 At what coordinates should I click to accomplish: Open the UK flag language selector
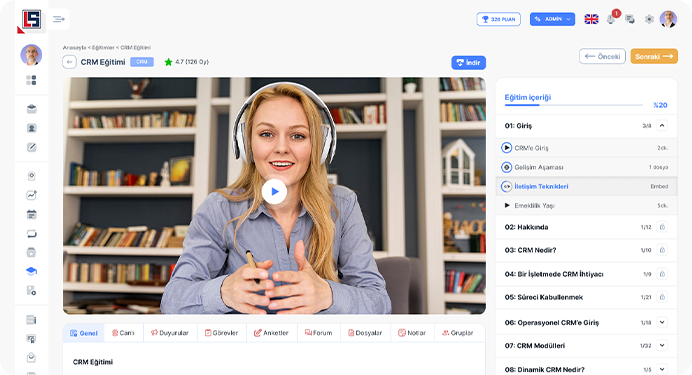click(x=591, y=19)
